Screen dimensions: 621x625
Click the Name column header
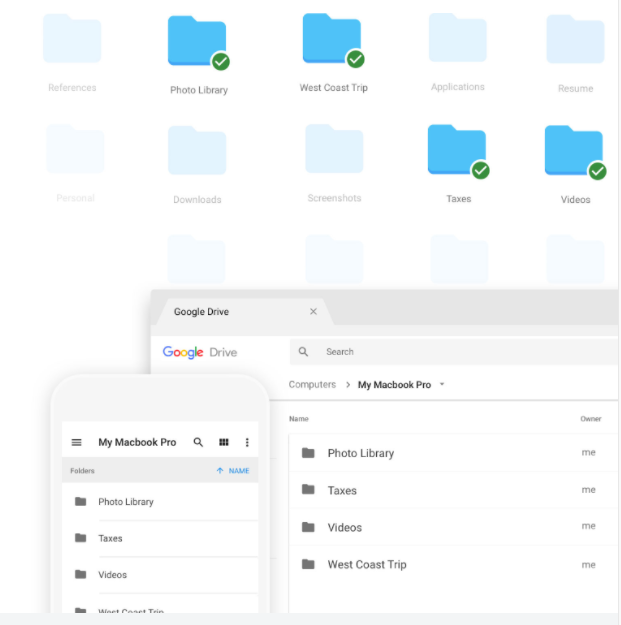299,419
